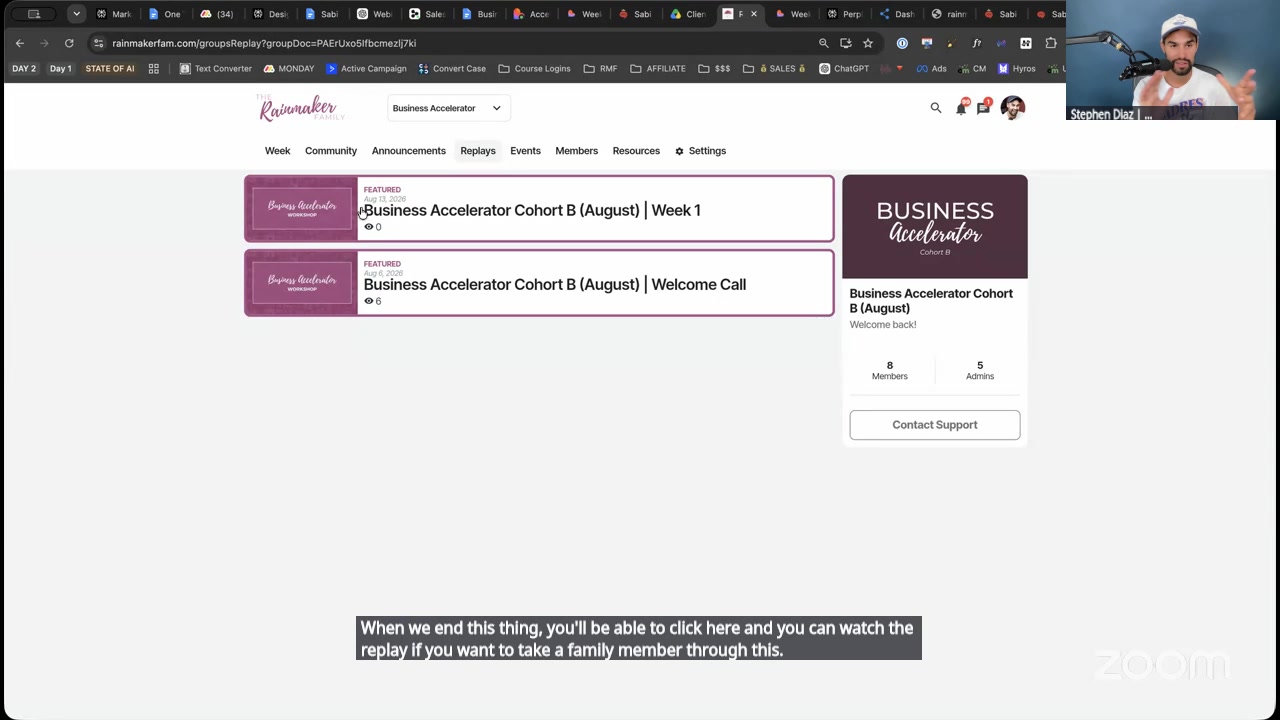1280x720 pixels.
Task: Expand the Business Accelerator group dropdown
Action: tap(448, 108)
